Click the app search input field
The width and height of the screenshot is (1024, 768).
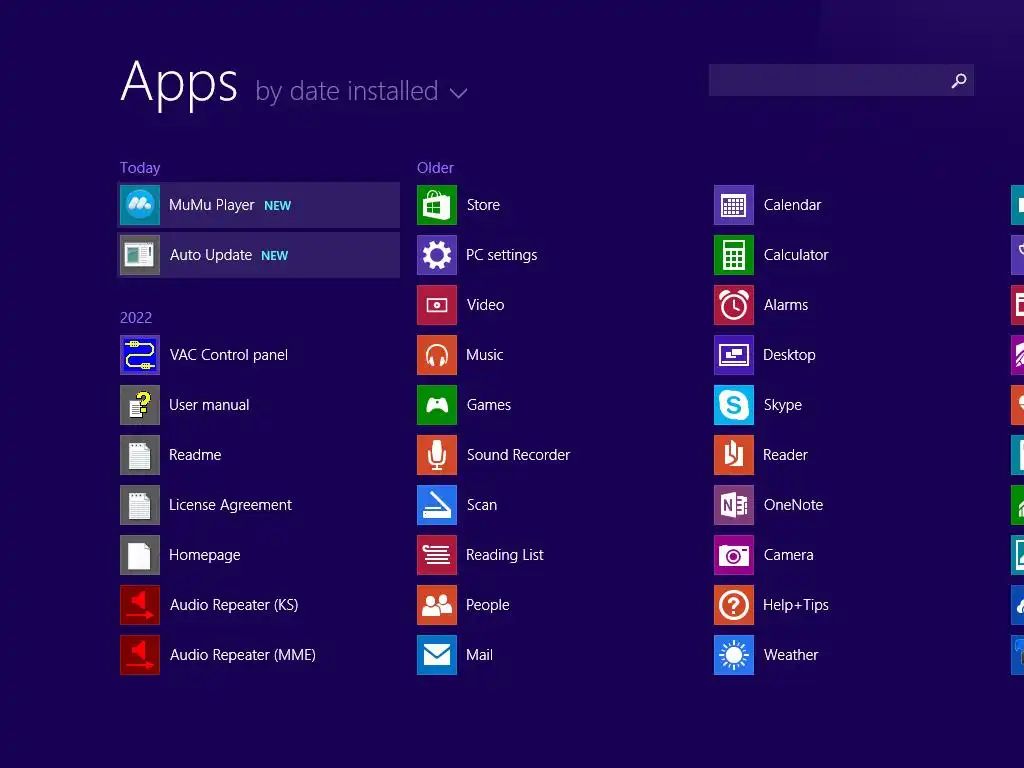click(x=841, y=80)
